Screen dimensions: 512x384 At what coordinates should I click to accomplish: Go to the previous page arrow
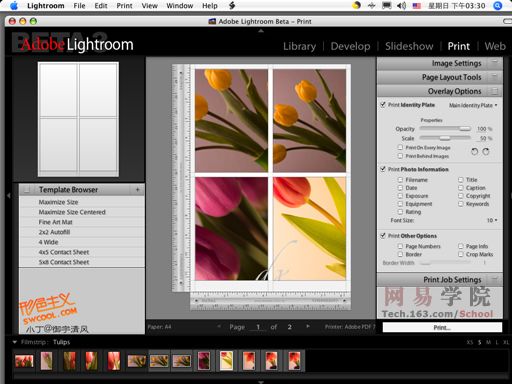coord(219,327)
